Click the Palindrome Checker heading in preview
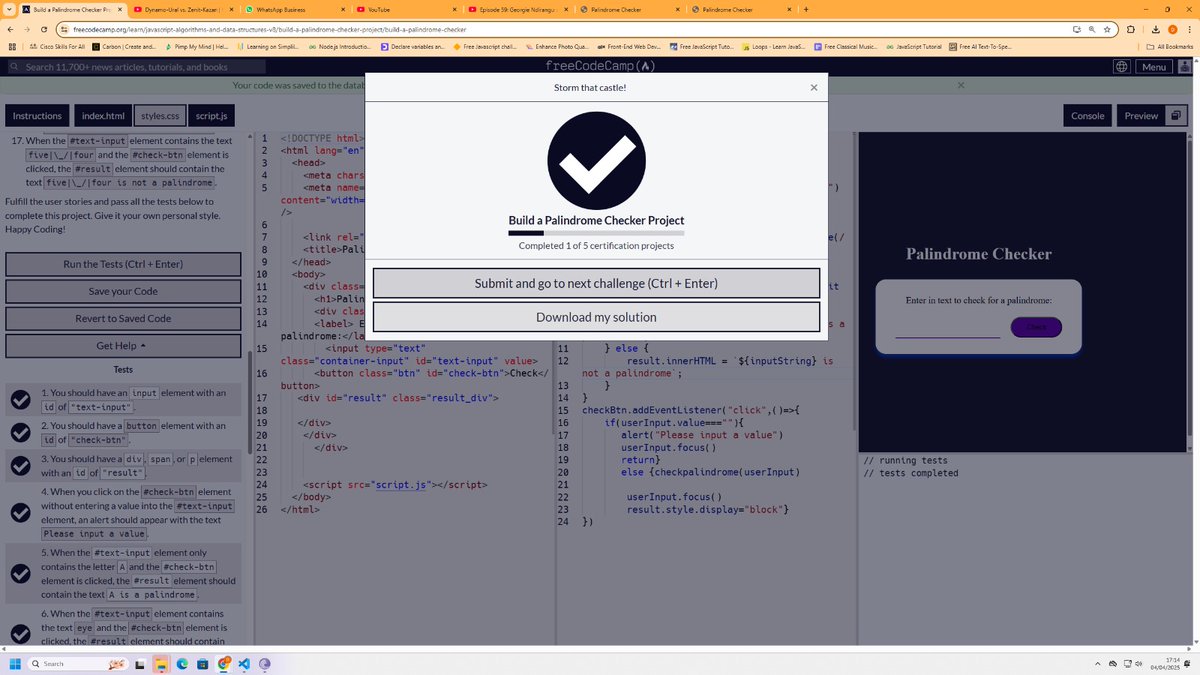The width and height of the screenshot is (1200, 675). [978, 254]
